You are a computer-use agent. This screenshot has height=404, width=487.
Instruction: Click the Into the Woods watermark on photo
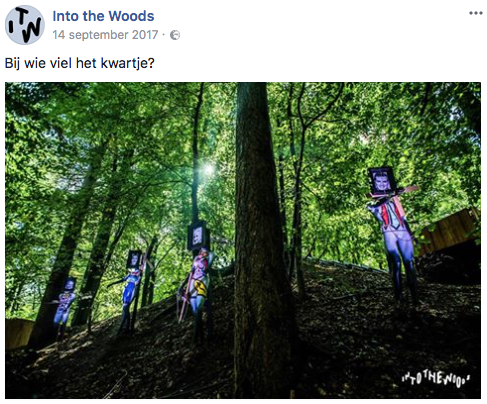pyautogui.click(x=436, y=379)
